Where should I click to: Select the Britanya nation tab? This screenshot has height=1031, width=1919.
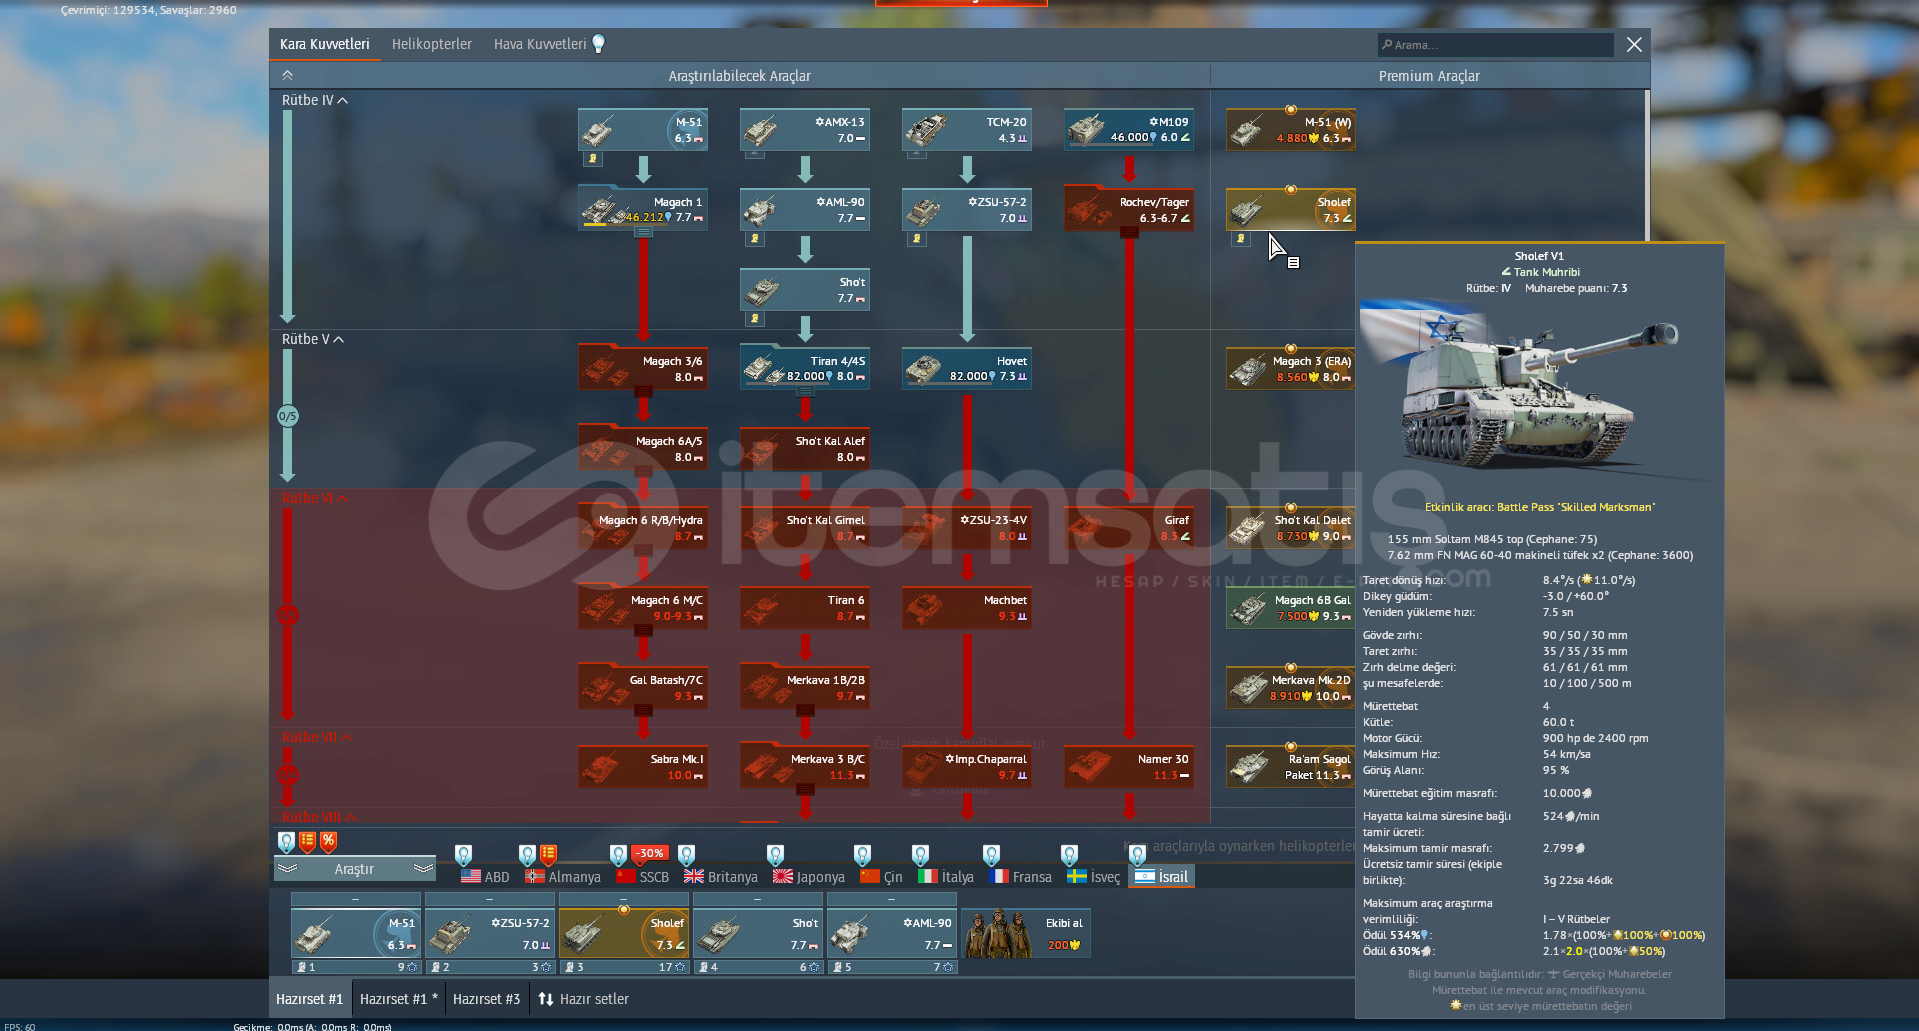pos(721,876)
